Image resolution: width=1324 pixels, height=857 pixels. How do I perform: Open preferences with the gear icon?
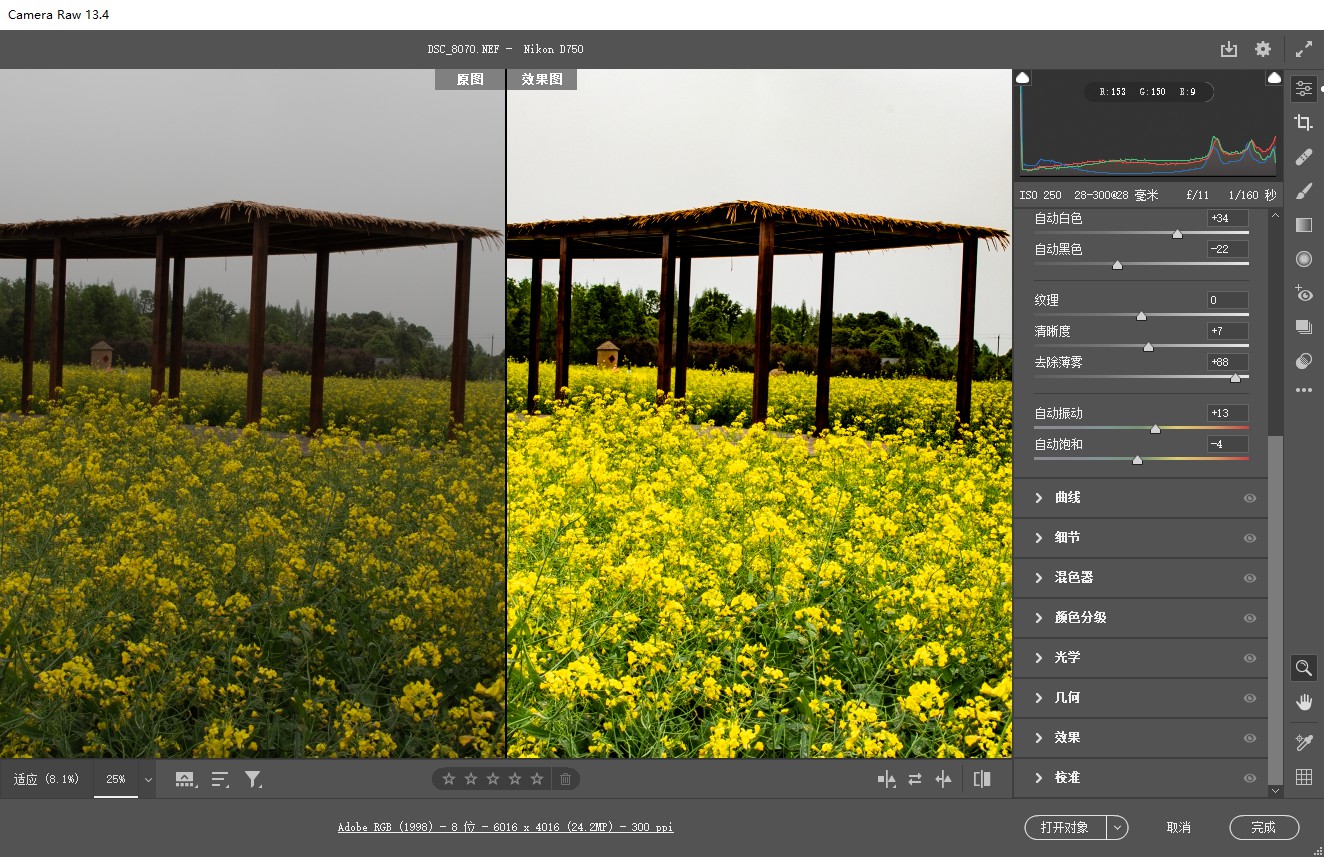[1263, 49]
